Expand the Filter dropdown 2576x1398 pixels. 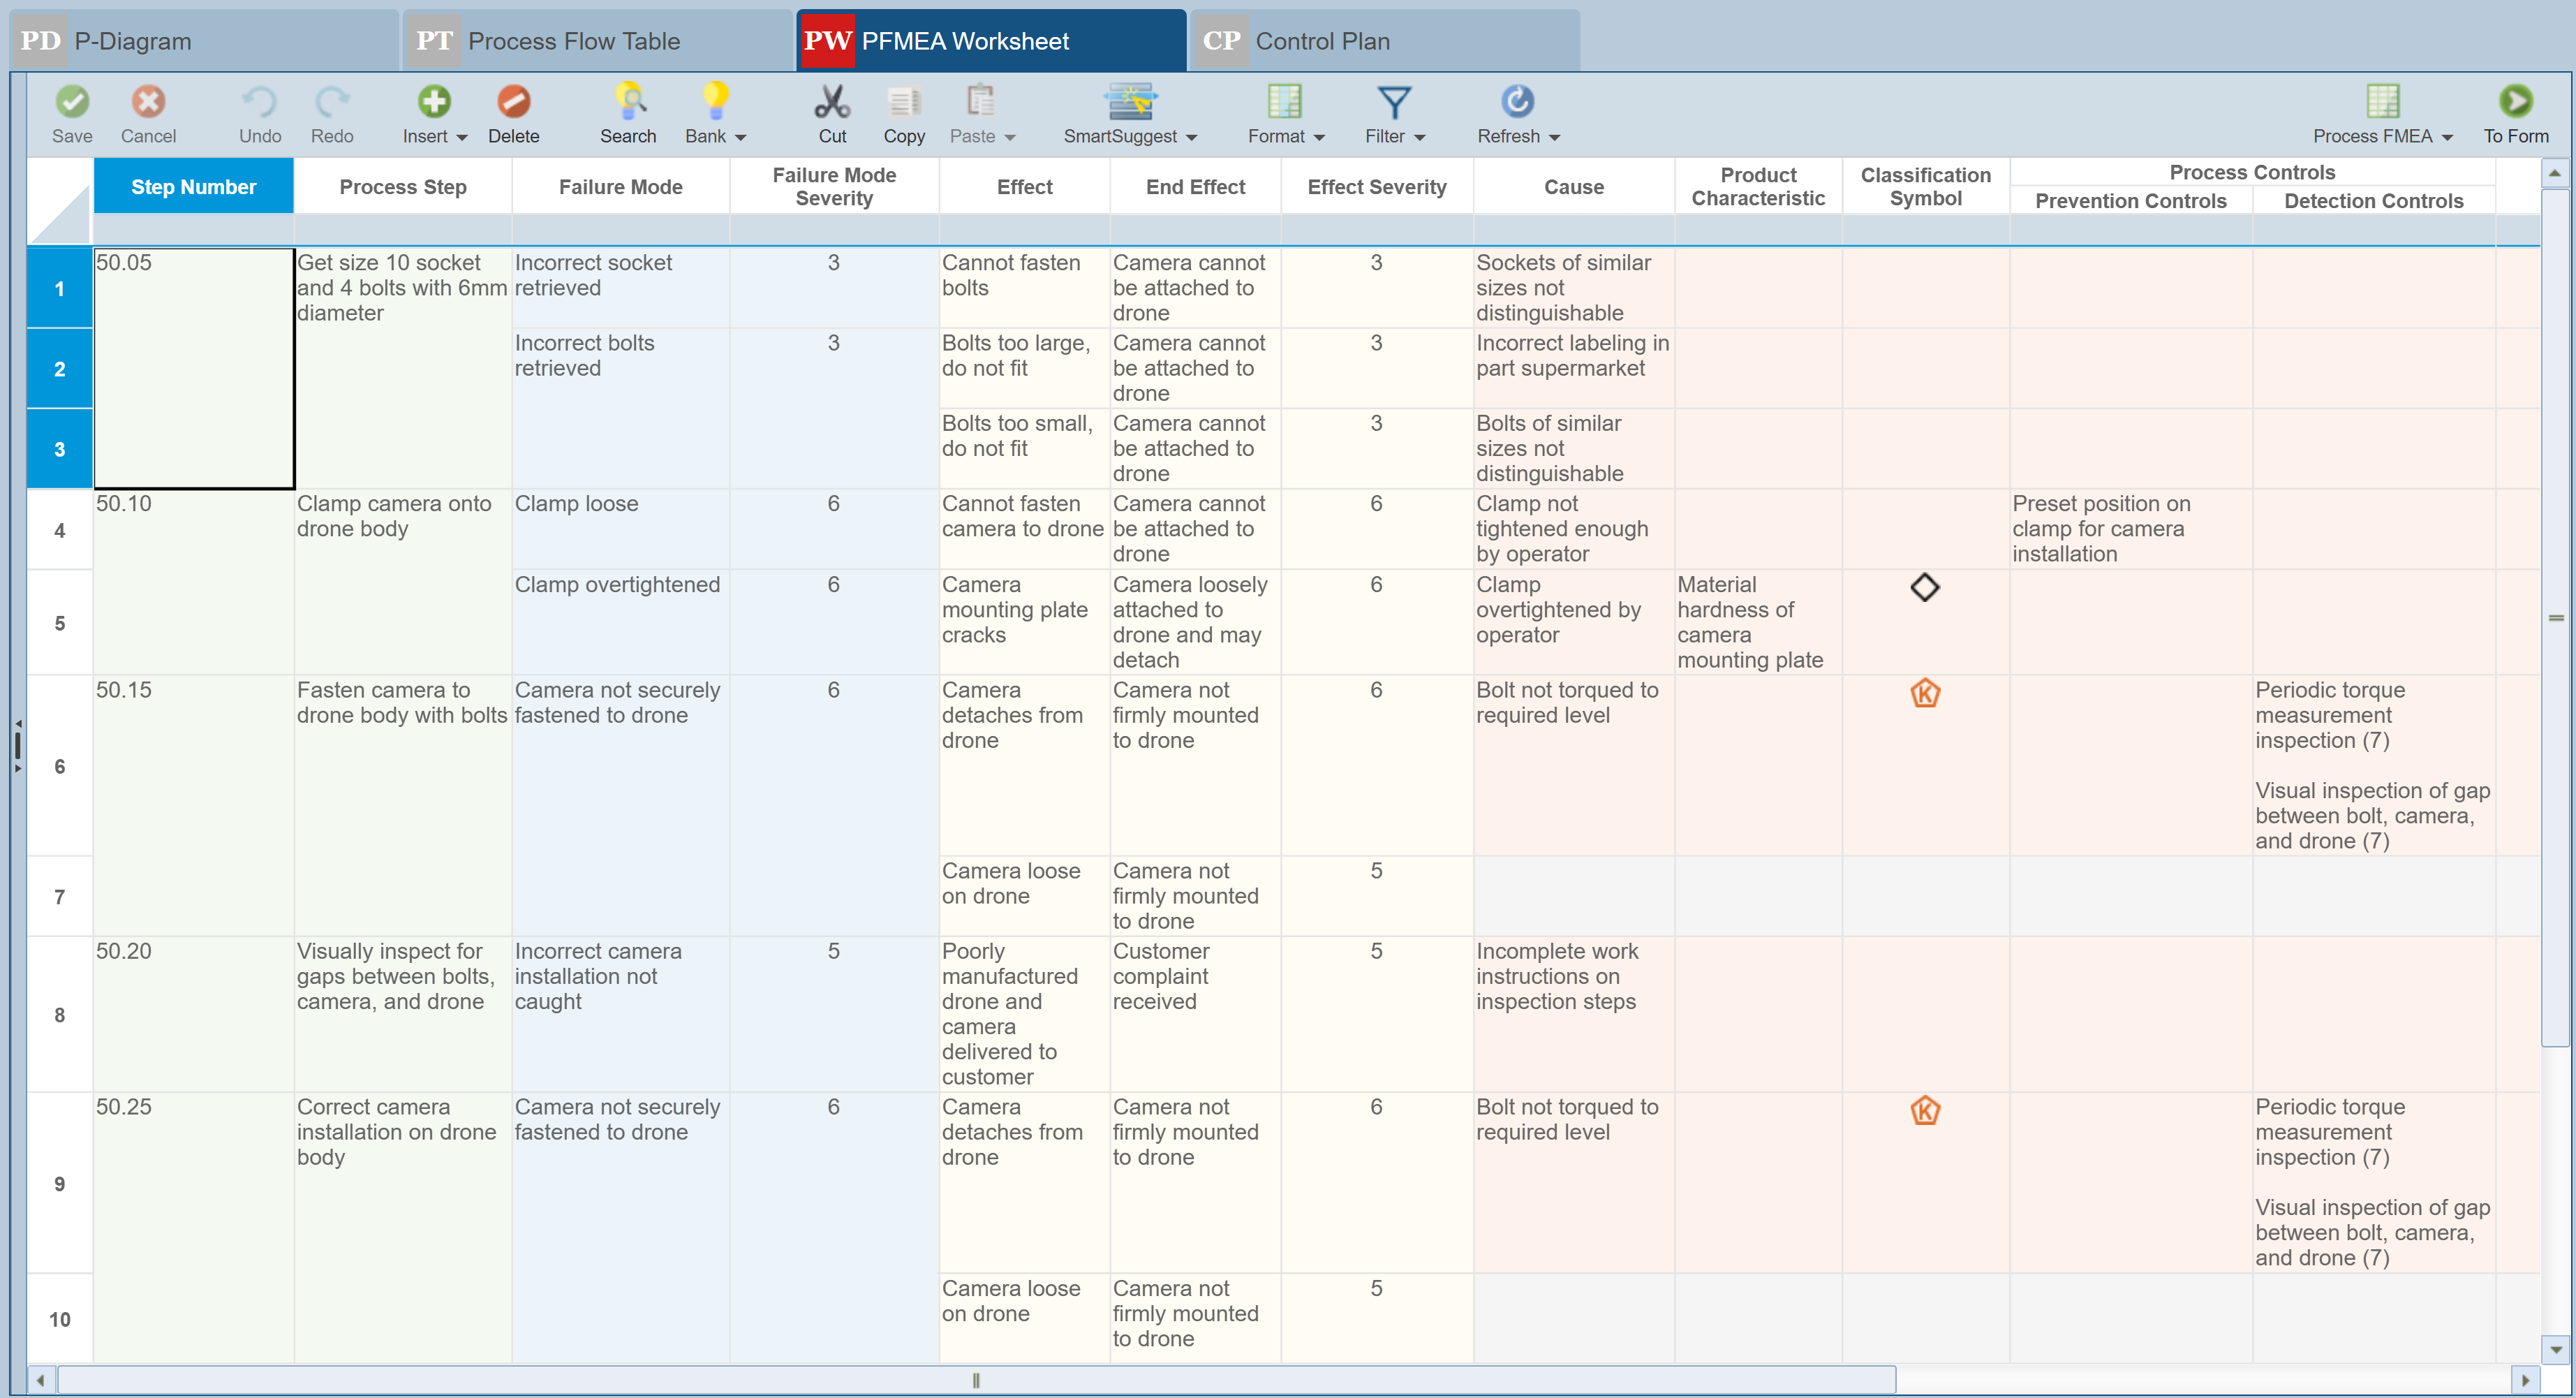click(x=1419, y=137)
